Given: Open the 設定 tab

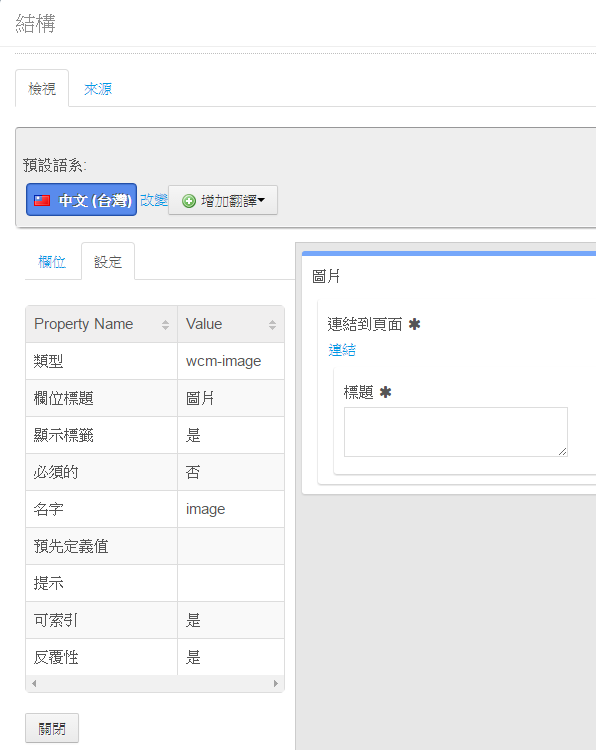Looking at the screenshot, I should coord(108,262).
